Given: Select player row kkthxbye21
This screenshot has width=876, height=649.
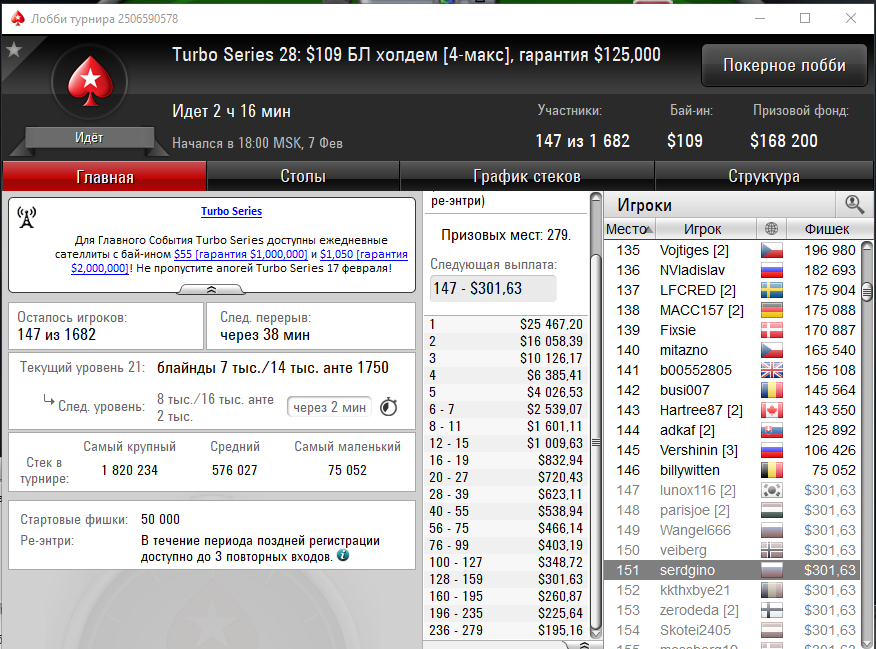Looking at the screenshot, I should click(x=731, y=590).
